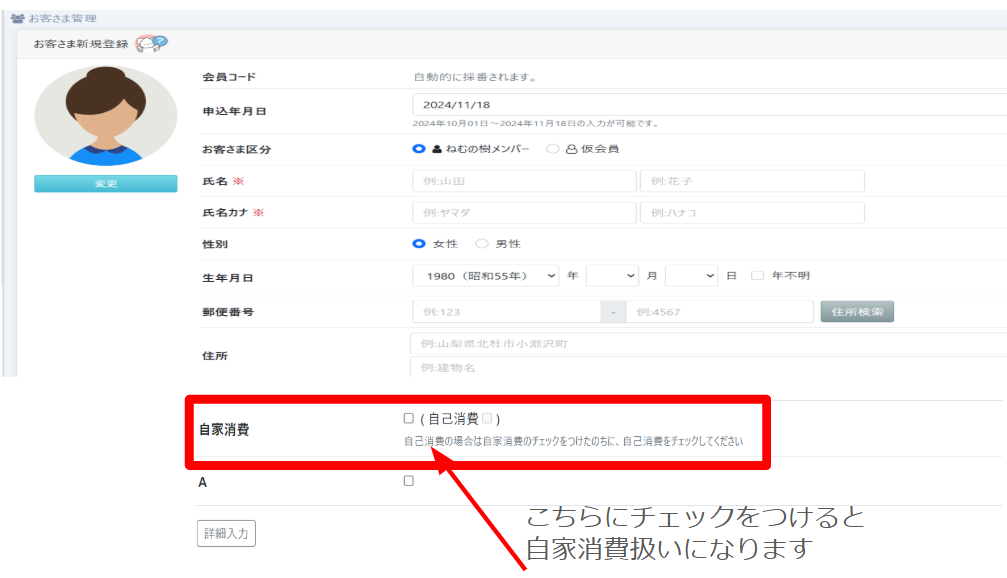Choose 女性 for gender
The height and width of the screenshot is (578, 1007).
coord(419,243)
